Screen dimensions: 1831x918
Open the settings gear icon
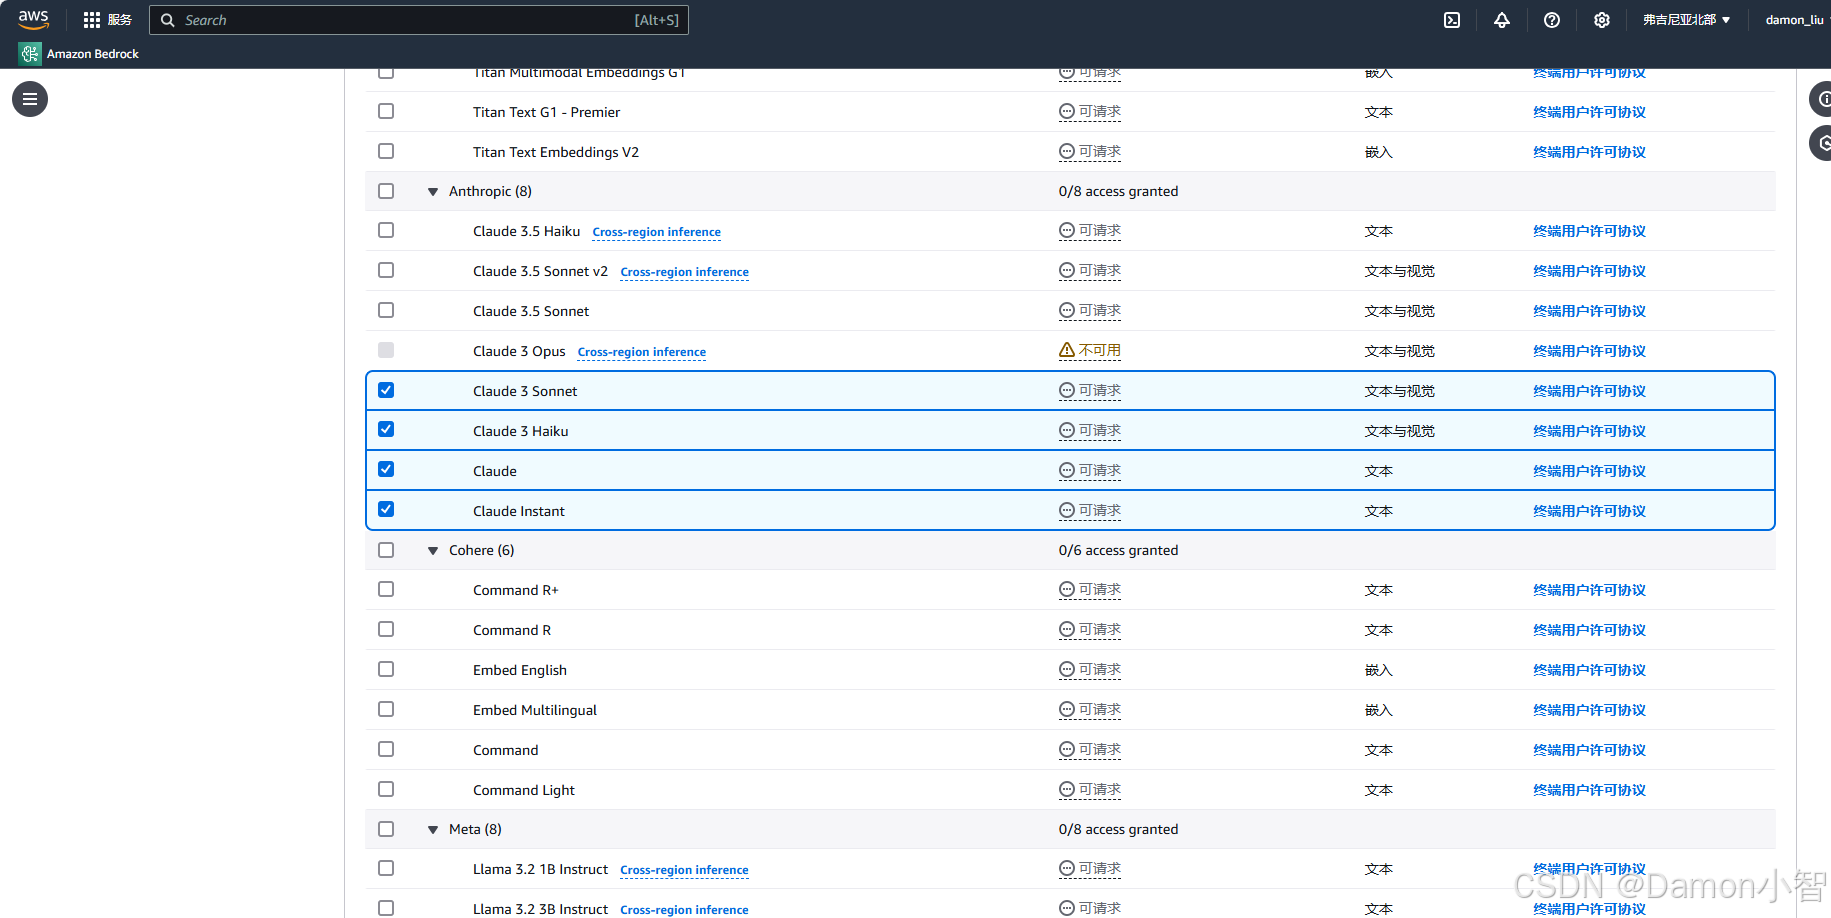[x=1602, y=20]
